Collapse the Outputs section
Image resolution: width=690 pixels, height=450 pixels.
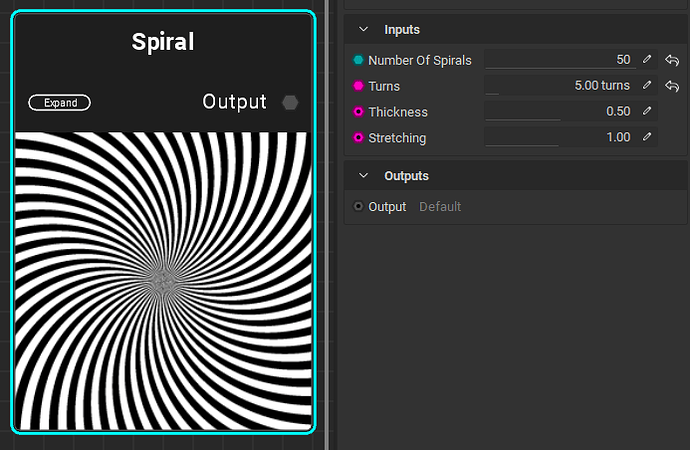363,176
